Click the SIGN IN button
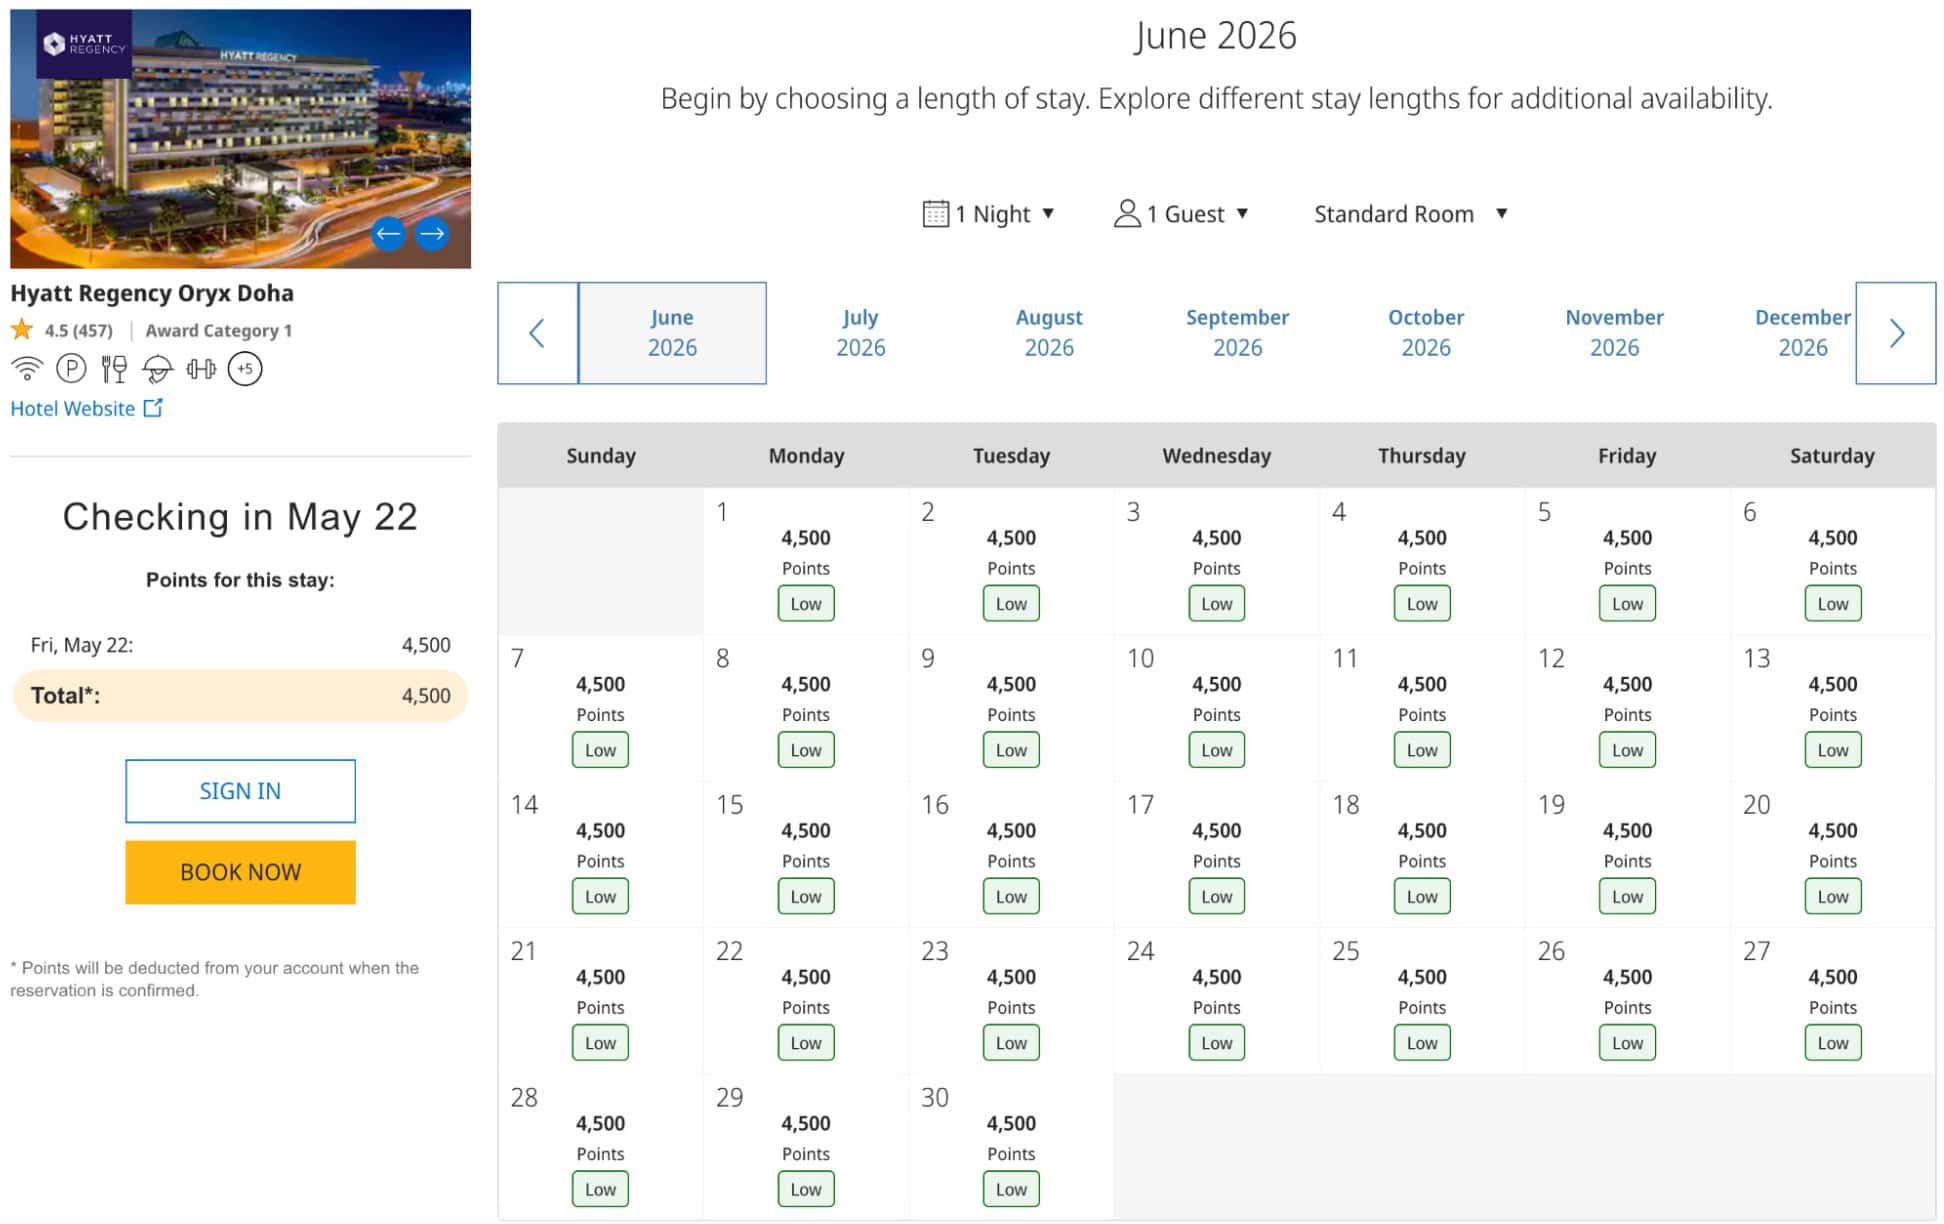Screen dimensions: 1944x1224 point(240,791)
